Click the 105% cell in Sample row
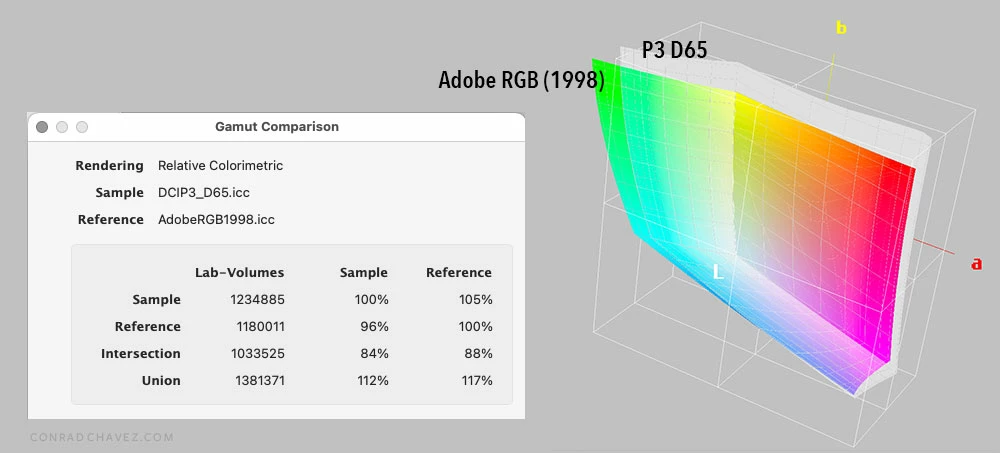Image resolution: width=1000 pixels, height=453 pixels. pos(476,300)
